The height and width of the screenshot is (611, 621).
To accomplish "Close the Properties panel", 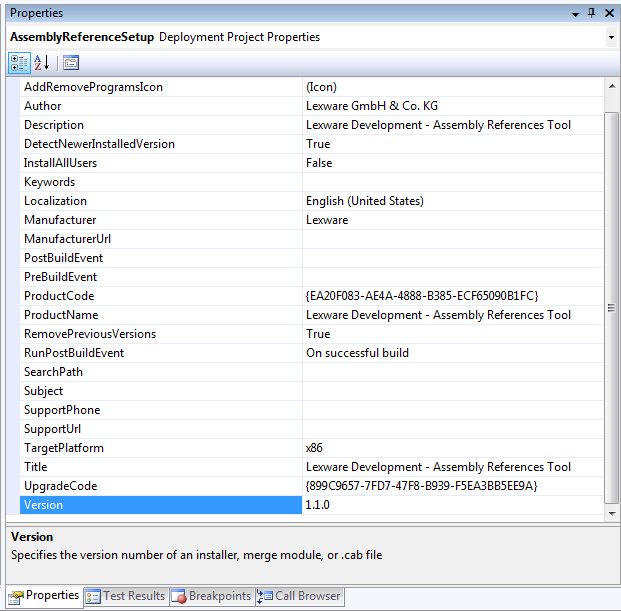I will pos(609,13).
